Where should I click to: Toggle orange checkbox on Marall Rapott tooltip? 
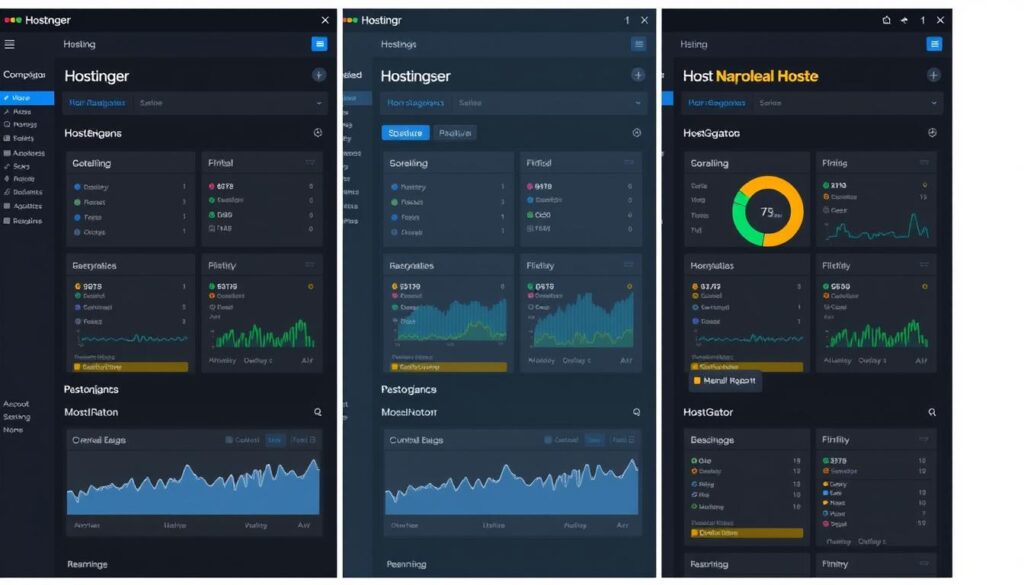[697, 381]
